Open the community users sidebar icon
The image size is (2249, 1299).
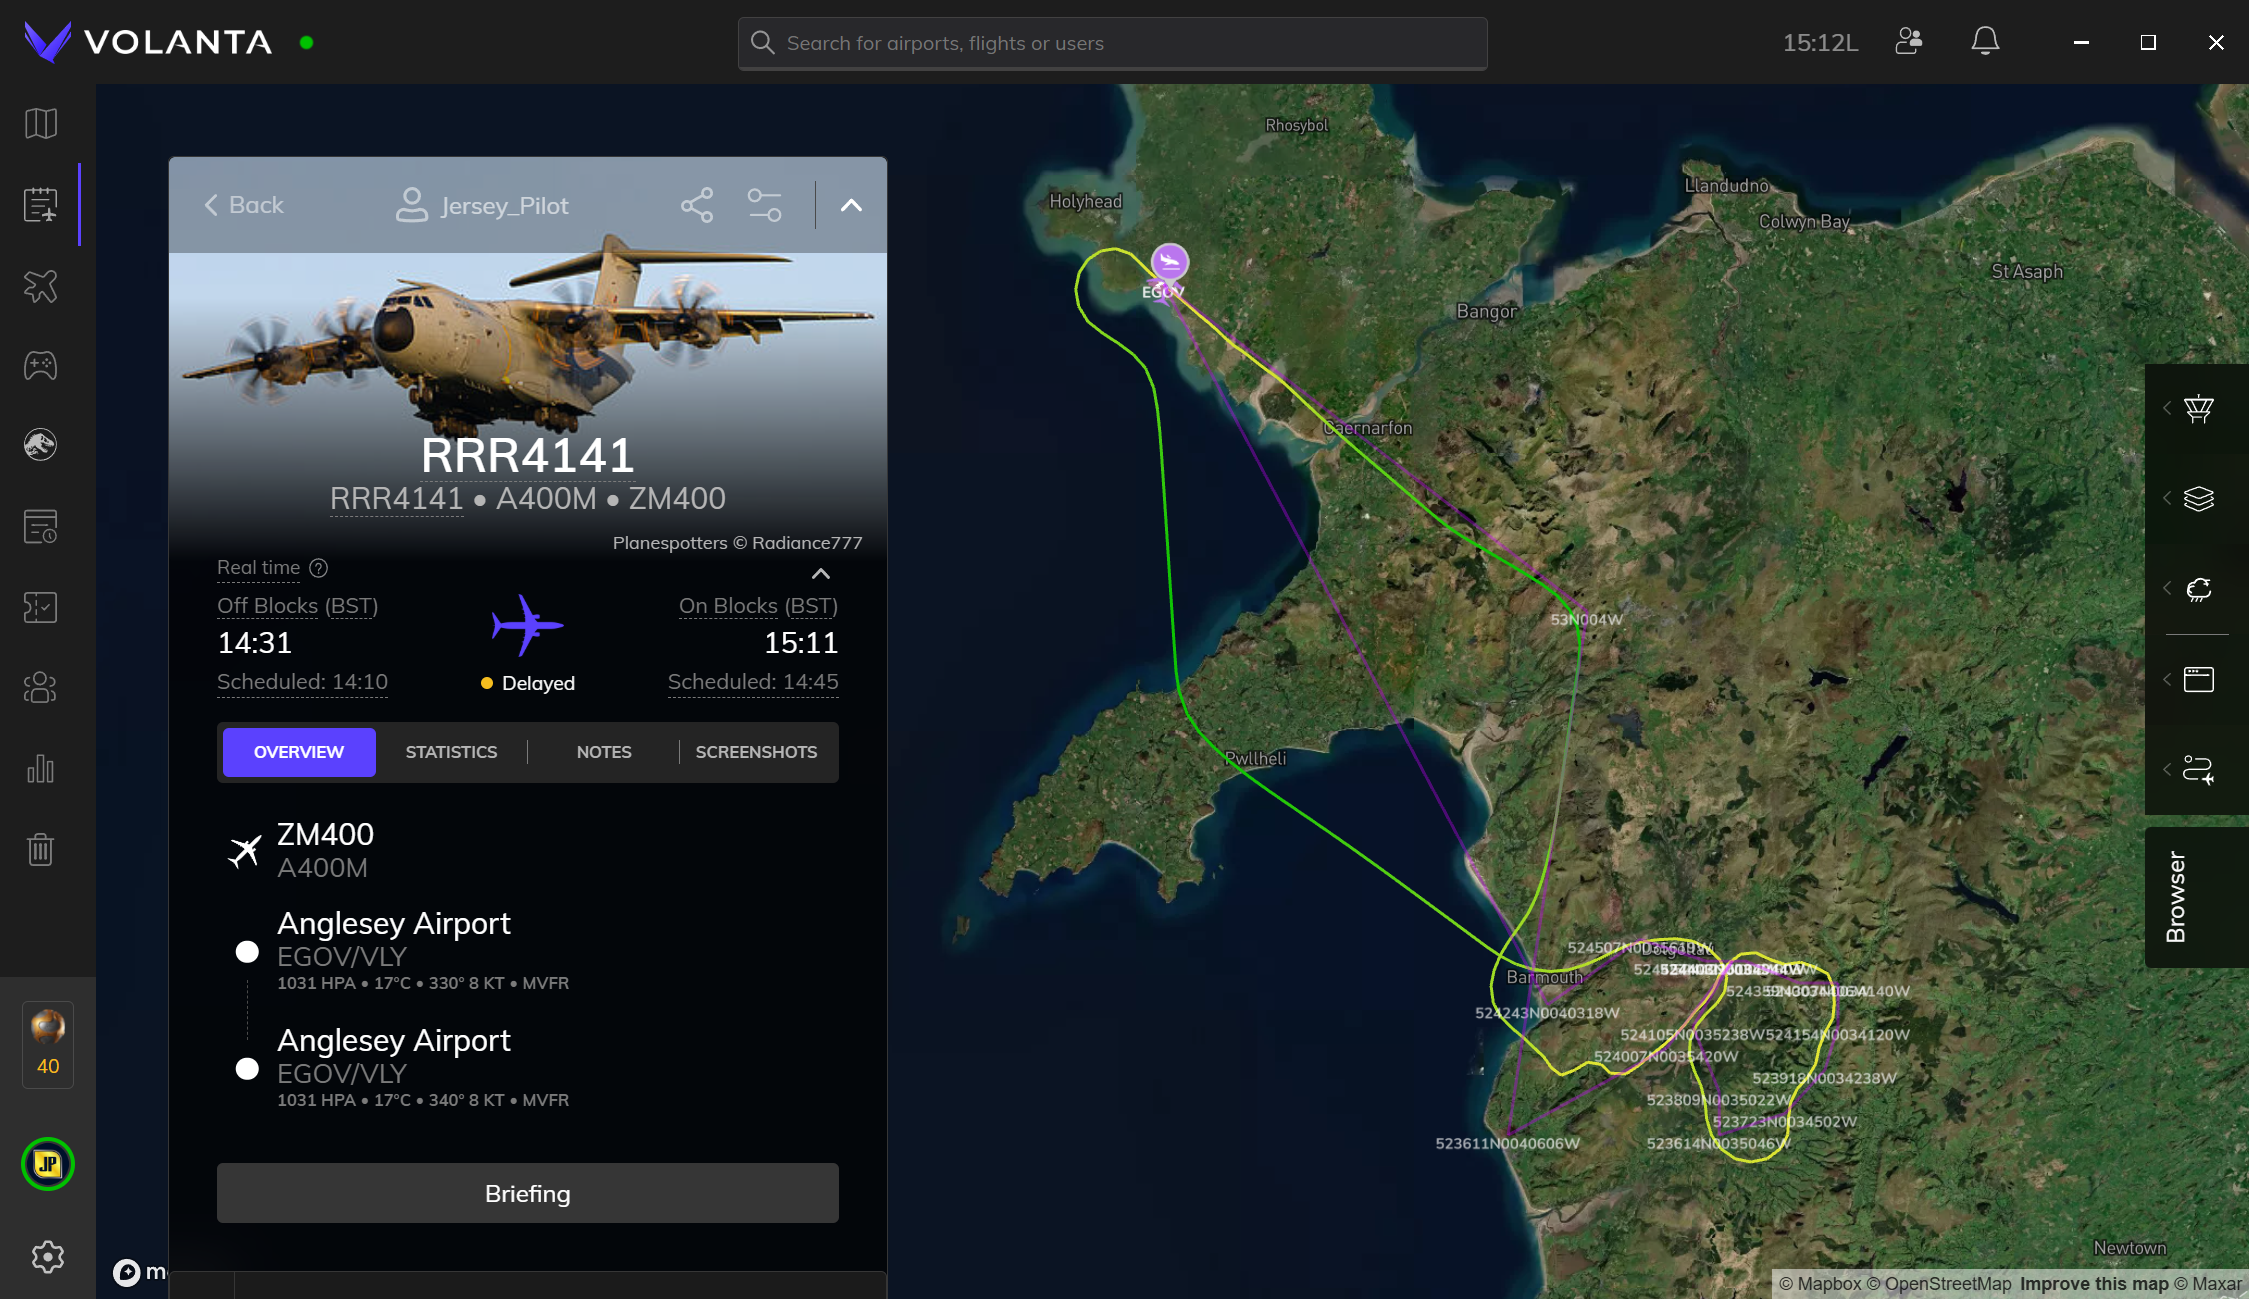(x=41, y=688)
